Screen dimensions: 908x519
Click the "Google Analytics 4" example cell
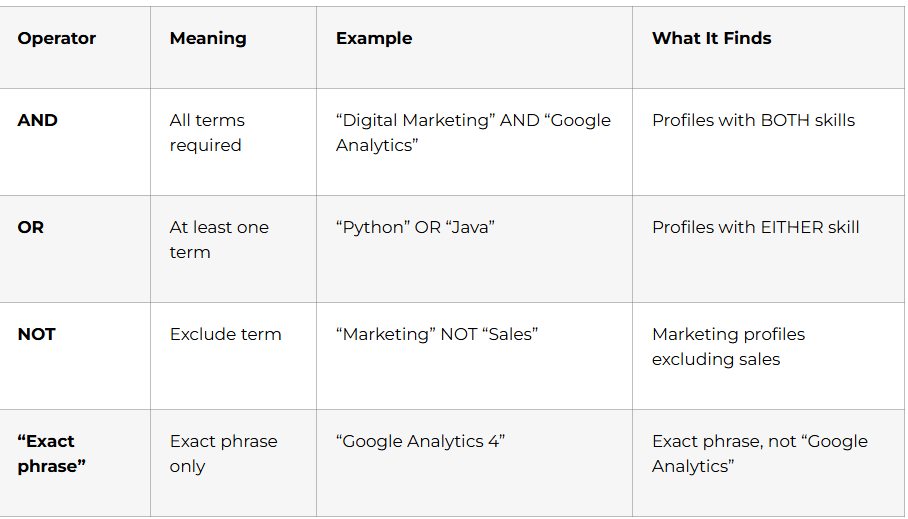pyautogui.click(x=420, y=441)
